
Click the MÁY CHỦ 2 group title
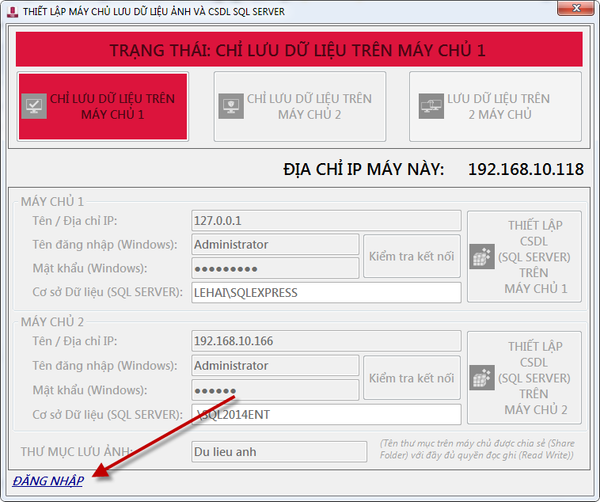[x=52, y=322]
